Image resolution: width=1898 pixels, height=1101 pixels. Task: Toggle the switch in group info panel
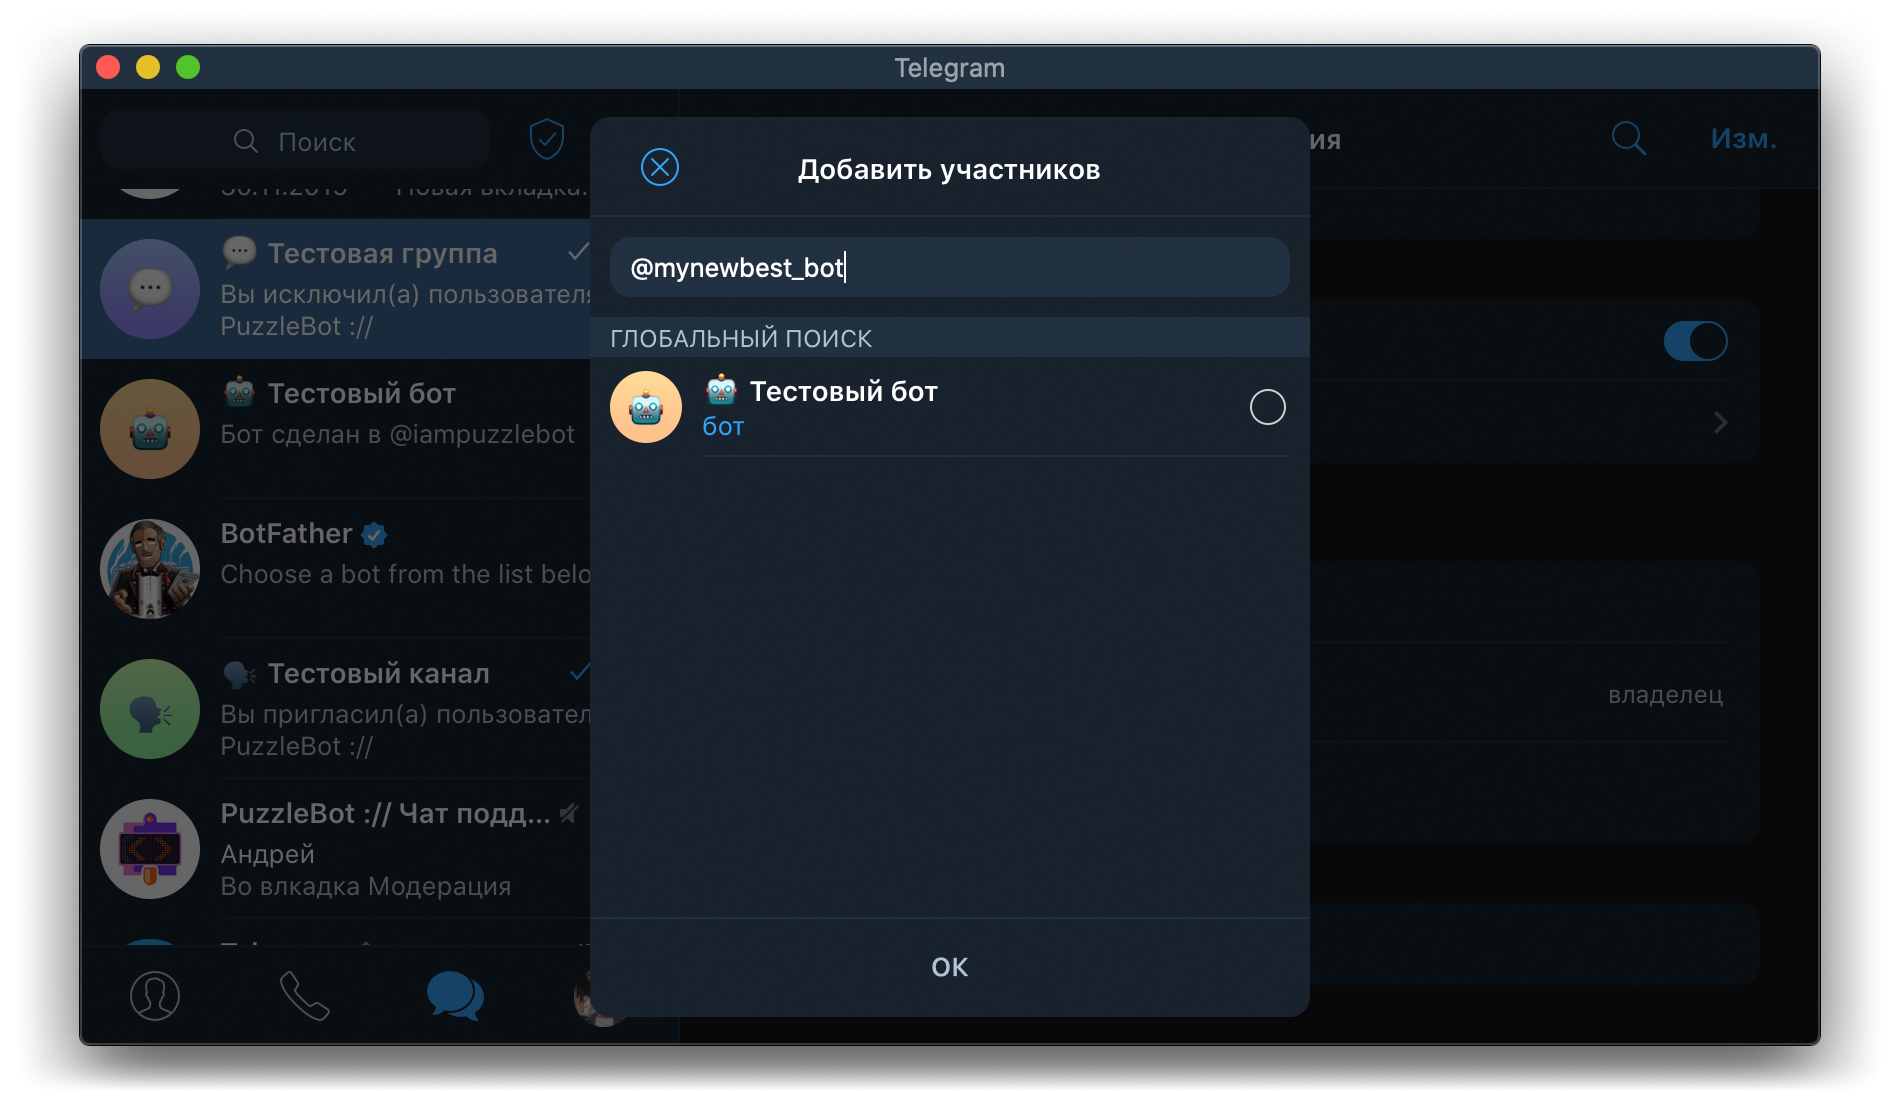(1695, 340)
